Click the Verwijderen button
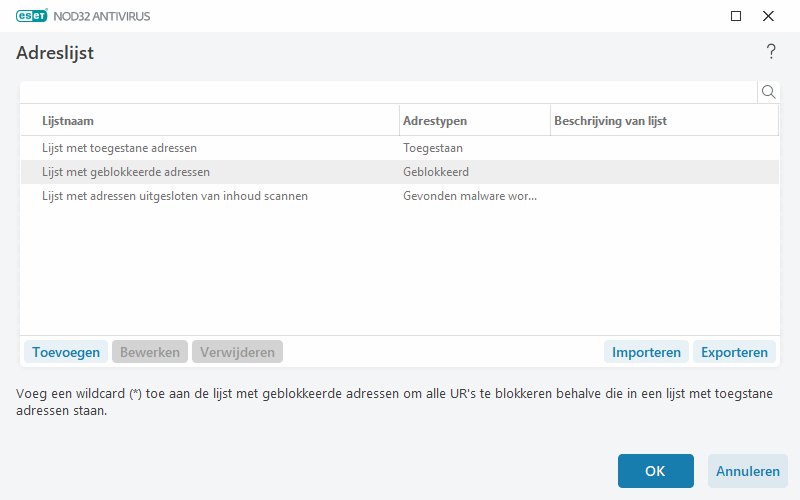 pos(238,352)
